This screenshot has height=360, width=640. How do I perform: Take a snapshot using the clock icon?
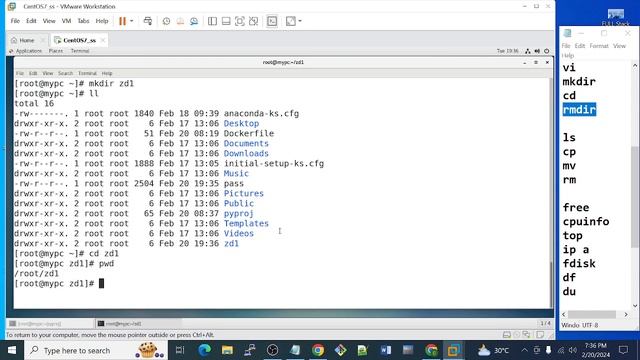click(166, 21)
